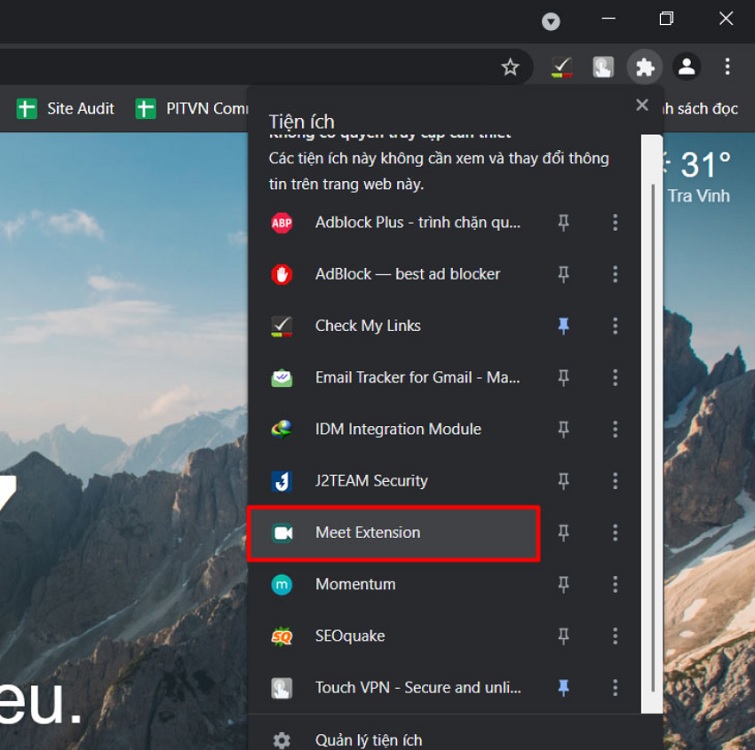This screenshot has width=755, height=750.
Task: Select the J2TEAM Security entry
Action: (x=371, y=481)
